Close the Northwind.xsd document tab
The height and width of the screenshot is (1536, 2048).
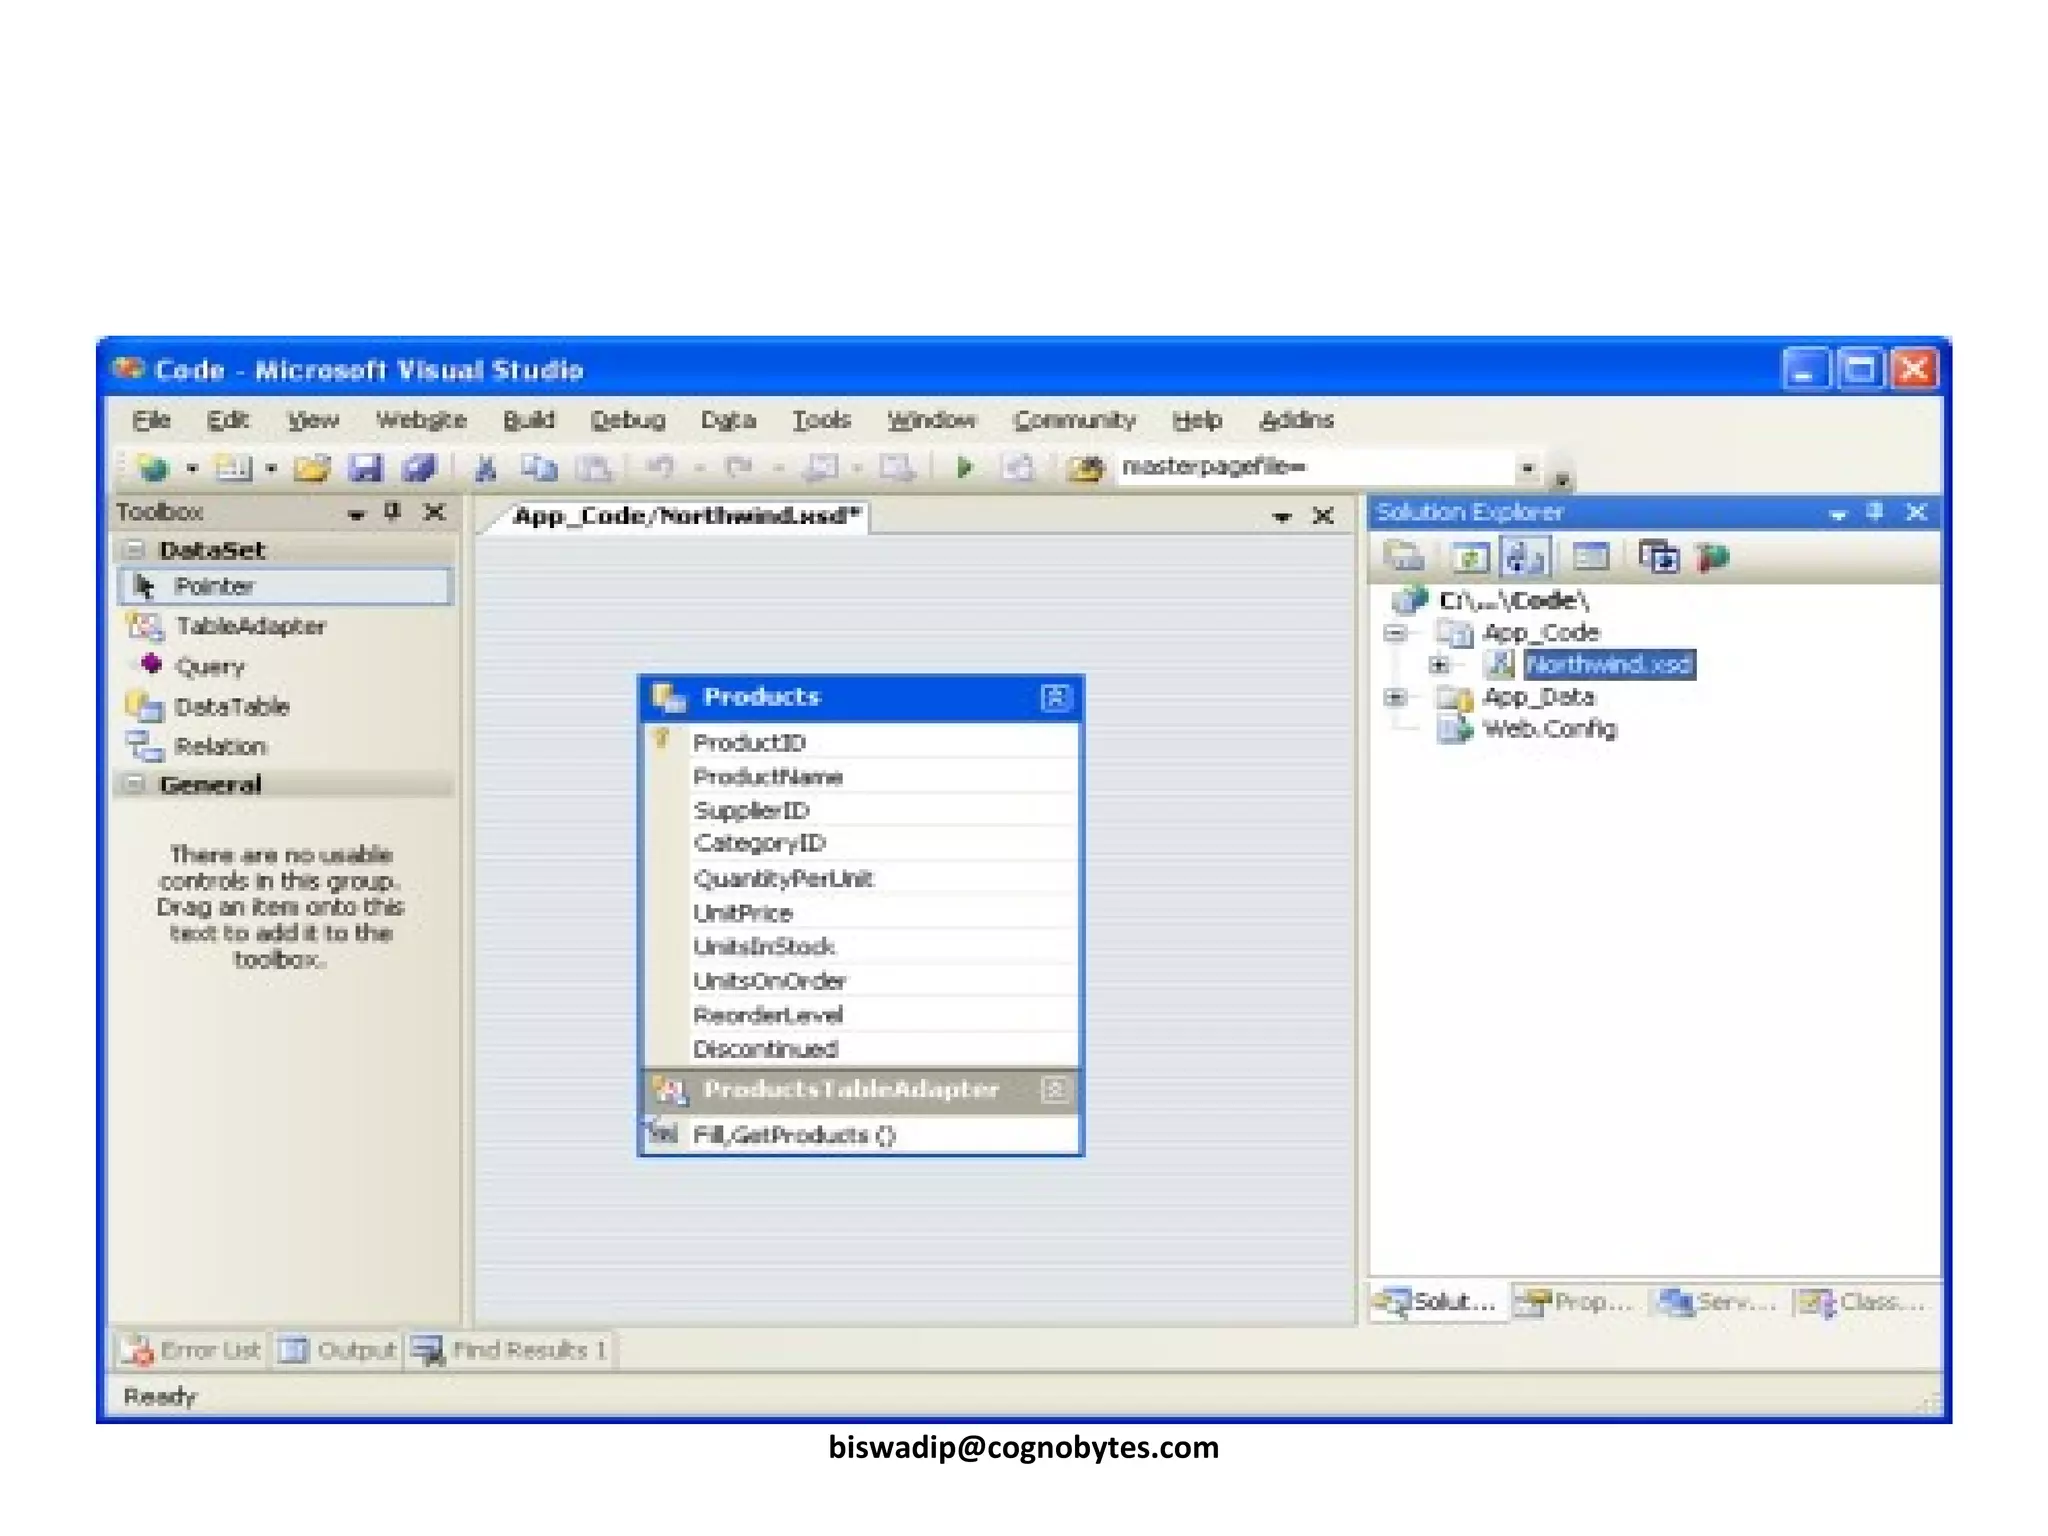coord(1323,516)
